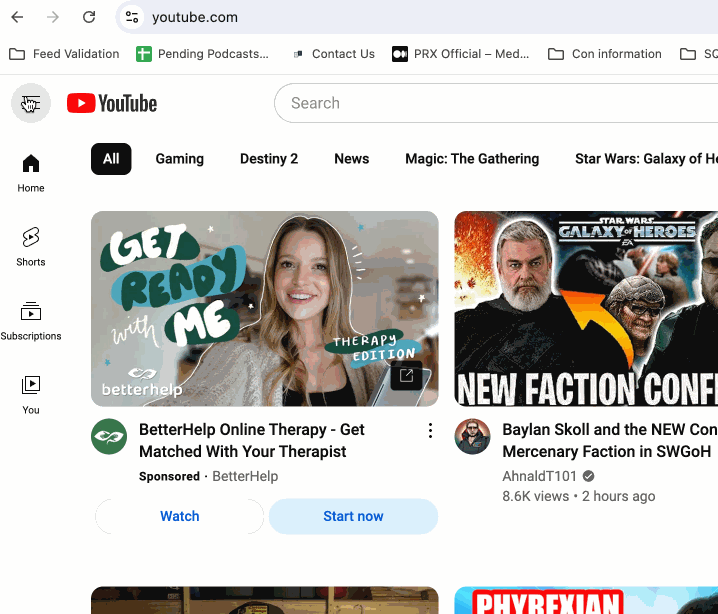Click the AhnaldT101 verified badge
718x614 pixels.
pyautogui.click(x=588, y=476)
